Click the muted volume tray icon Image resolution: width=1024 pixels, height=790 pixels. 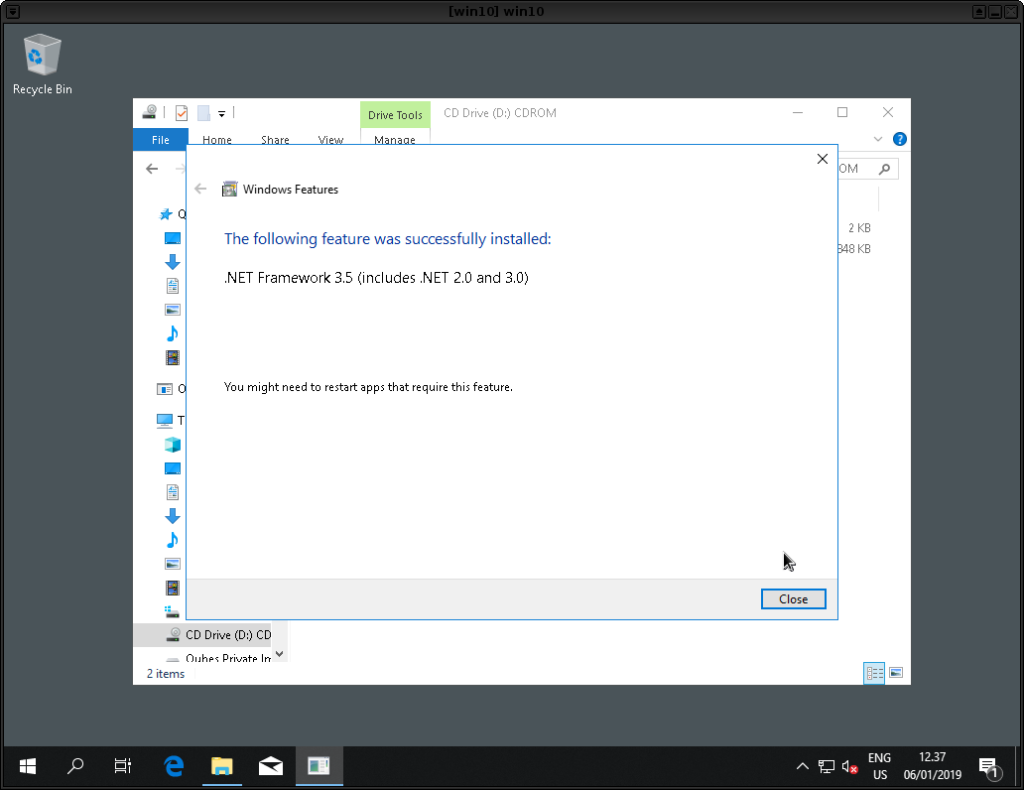850,766
